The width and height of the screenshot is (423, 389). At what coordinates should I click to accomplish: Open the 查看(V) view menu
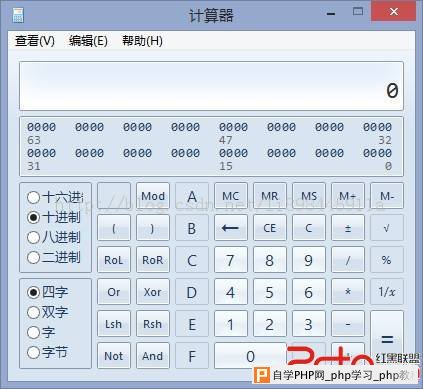tap(35, 41)
